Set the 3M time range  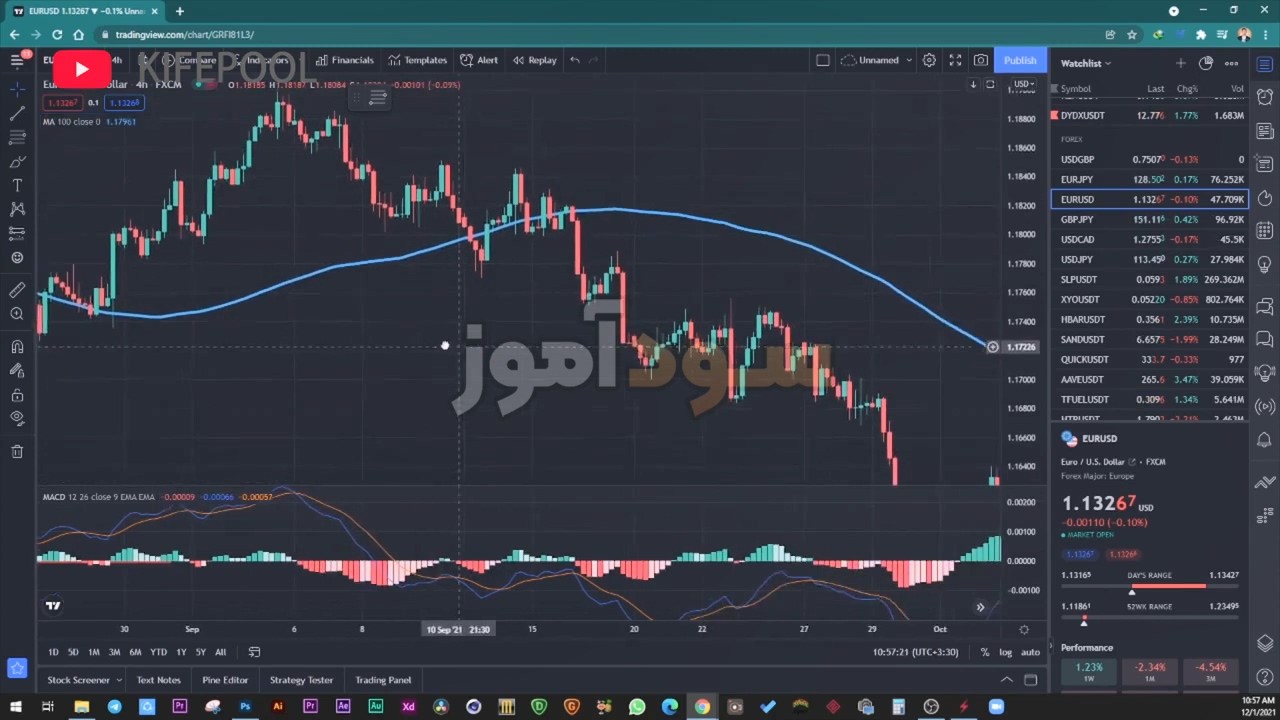point(114,652)
